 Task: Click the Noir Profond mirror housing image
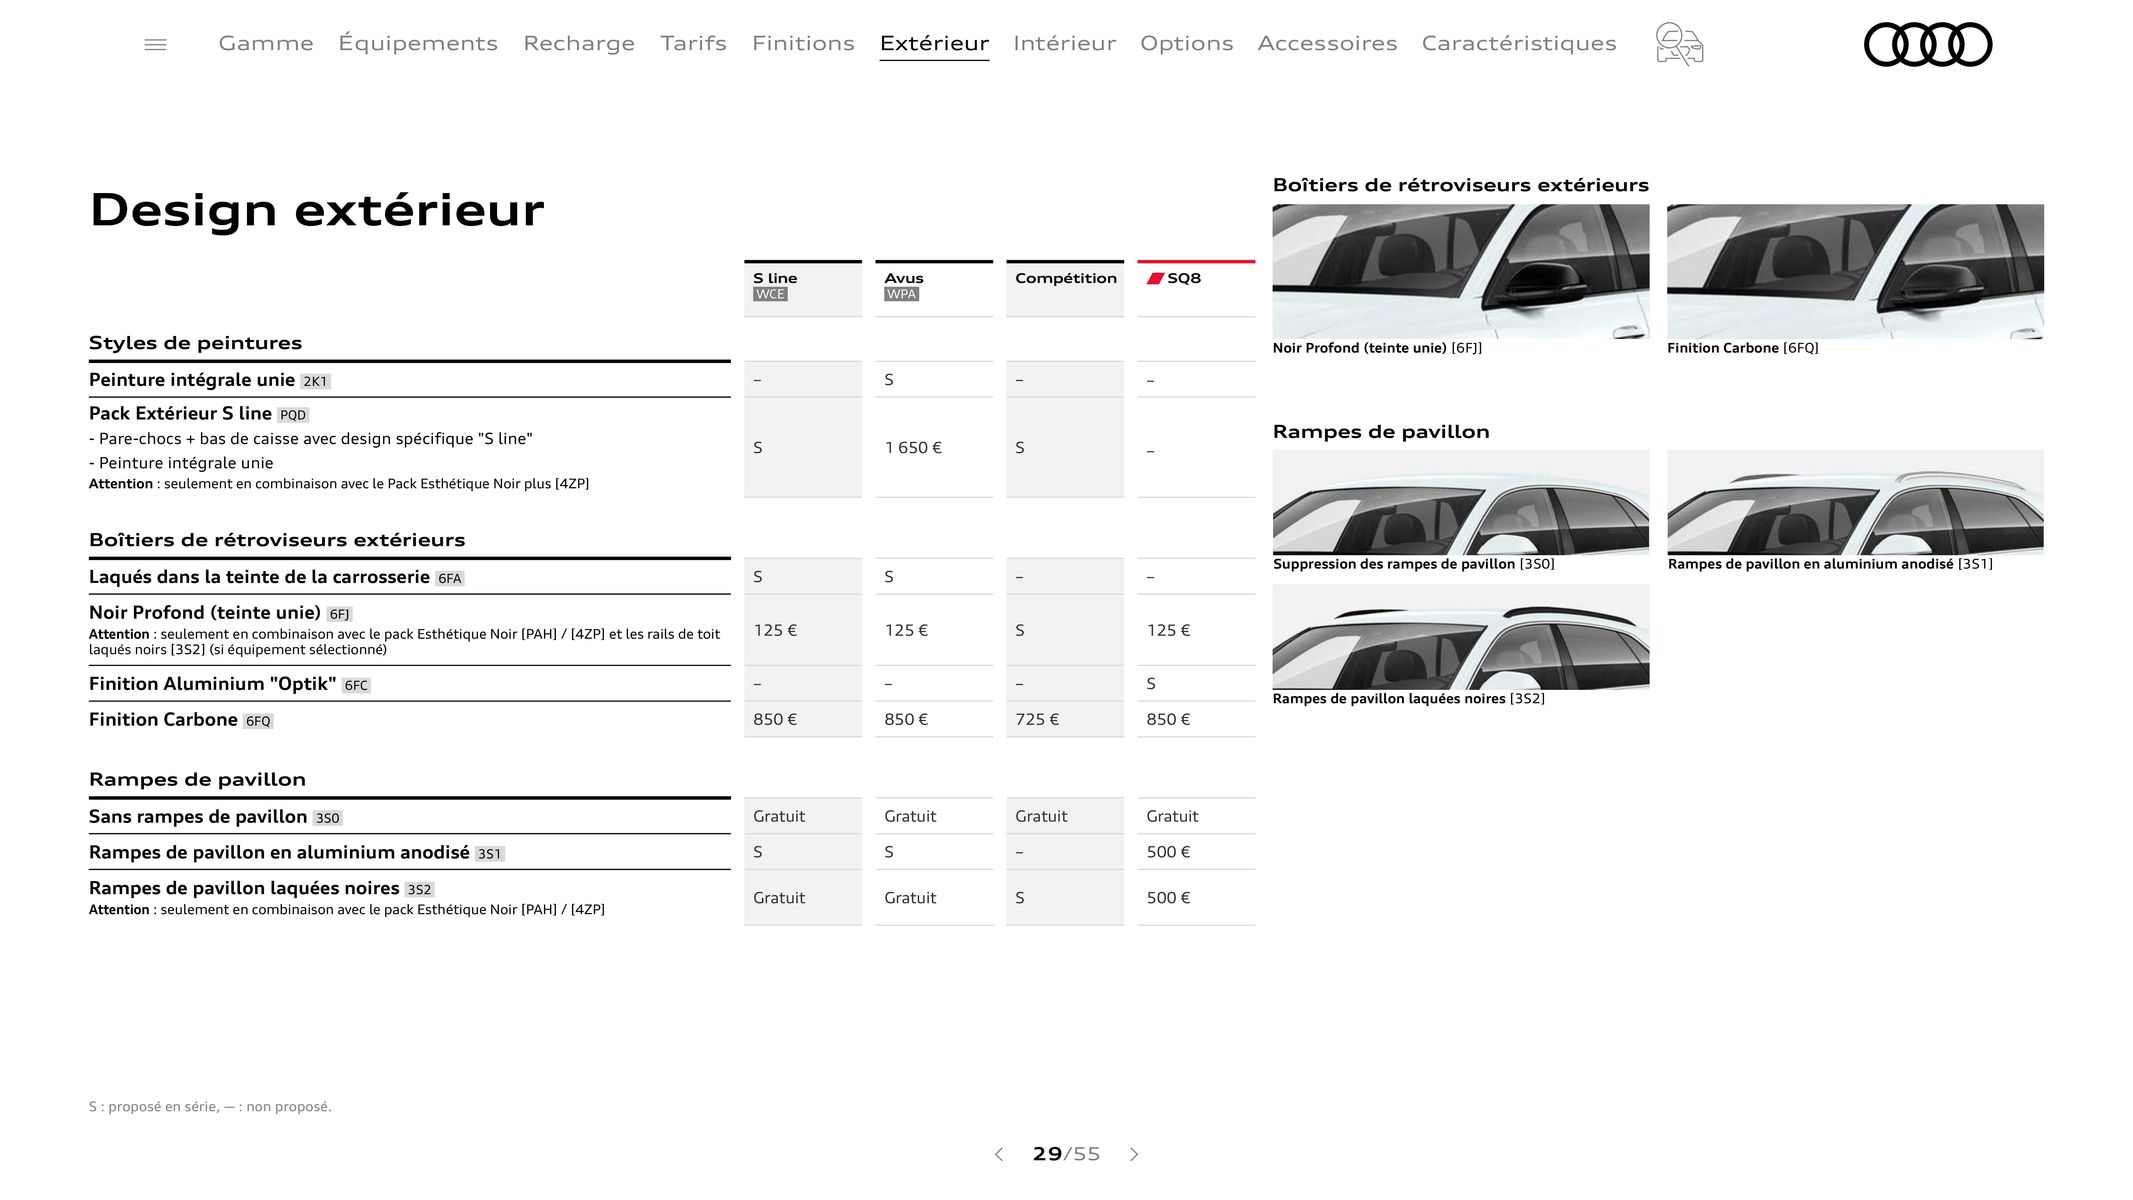1460,271
